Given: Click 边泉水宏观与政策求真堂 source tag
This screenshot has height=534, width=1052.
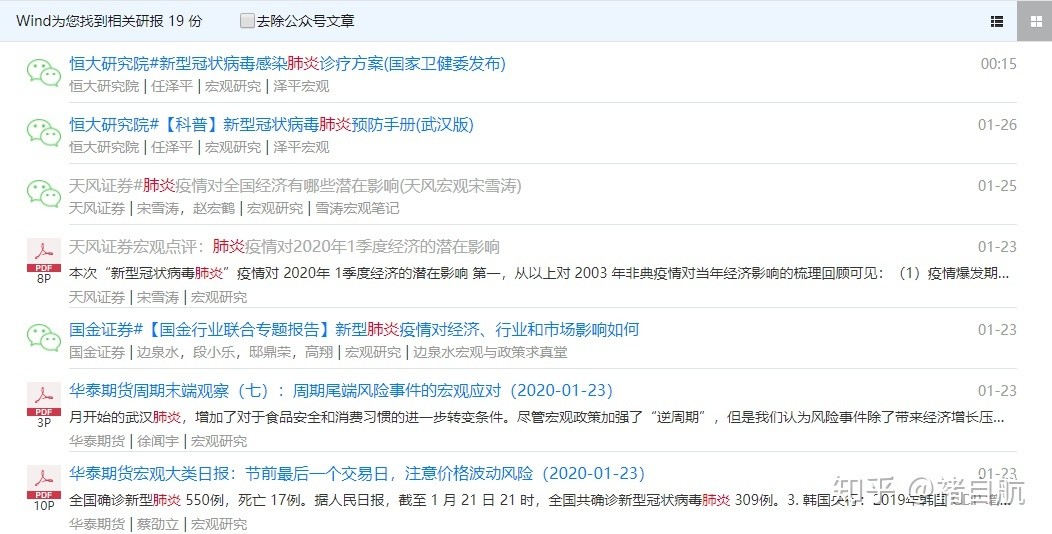Looking at the screenshot, I should (490, 352).
